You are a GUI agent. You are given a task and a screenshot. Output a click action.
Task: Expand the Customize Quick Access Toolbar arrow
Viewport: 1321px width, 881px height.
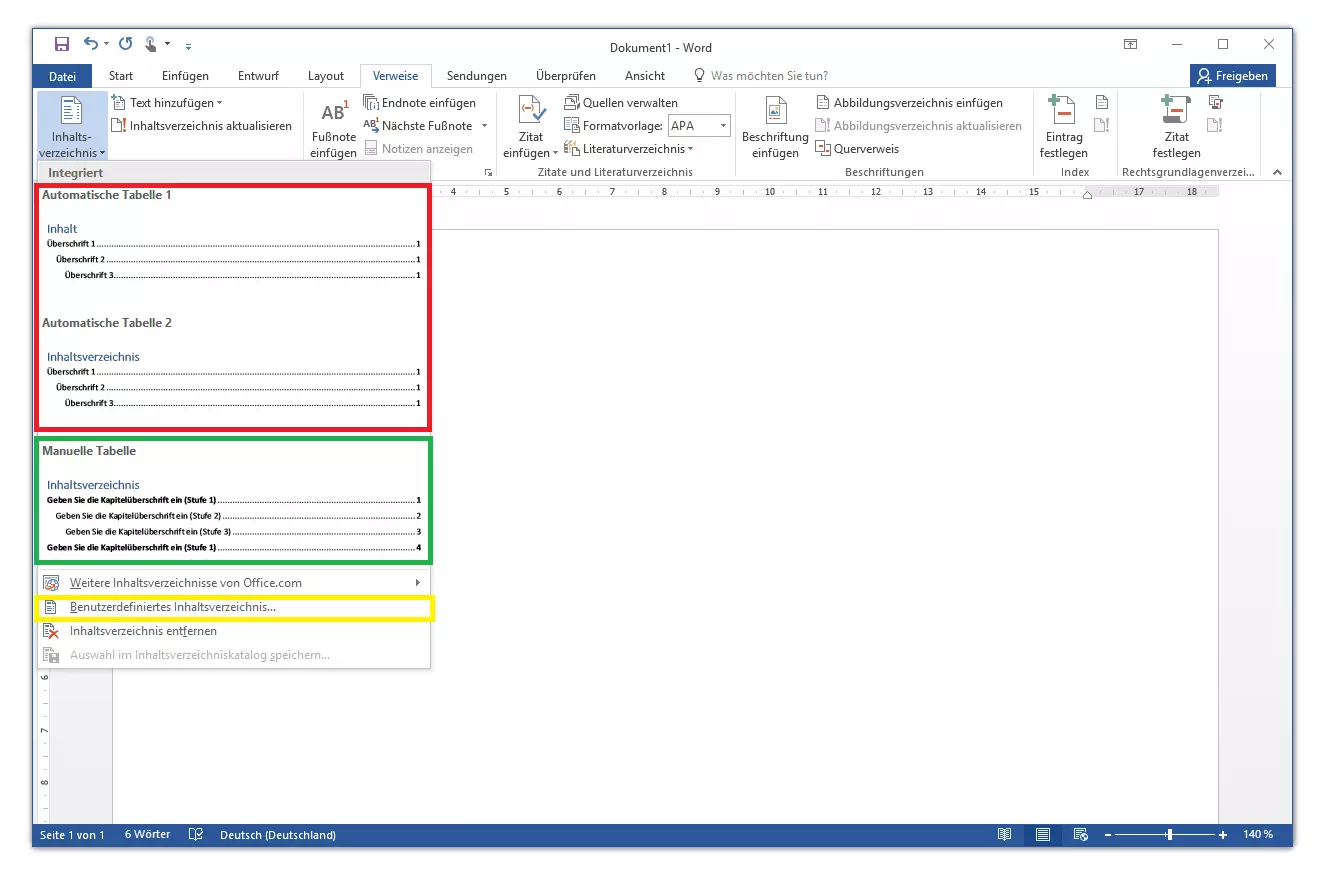[188, 45]
